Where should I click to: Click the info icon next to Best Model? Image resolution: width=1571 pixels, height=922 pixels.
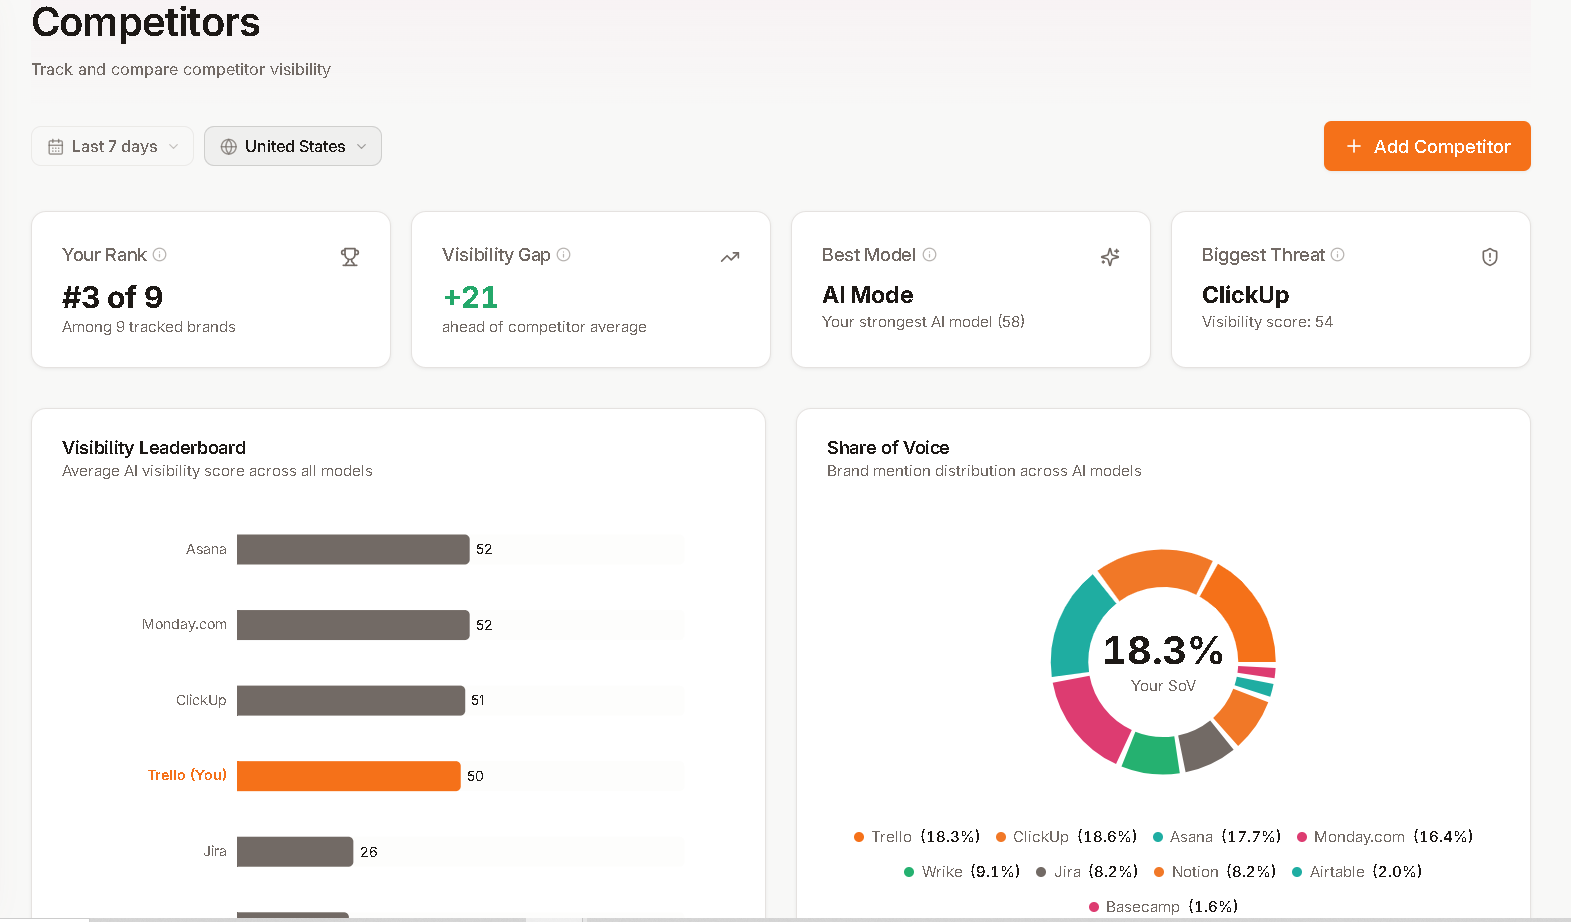pyautogui.click(x=930, y=255)
